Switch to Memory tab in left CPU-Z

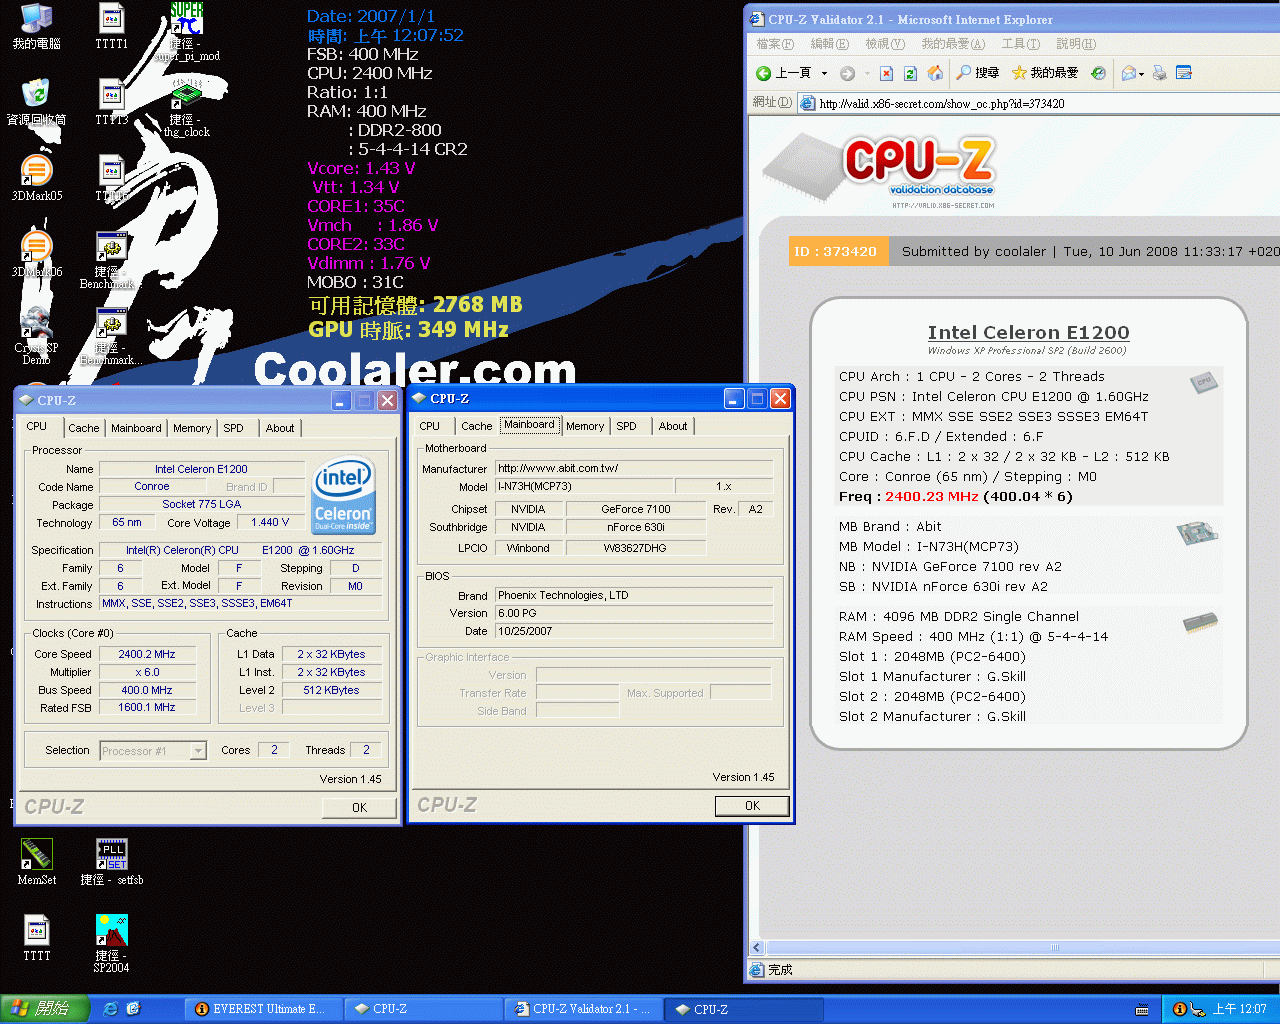pos(192,428)
